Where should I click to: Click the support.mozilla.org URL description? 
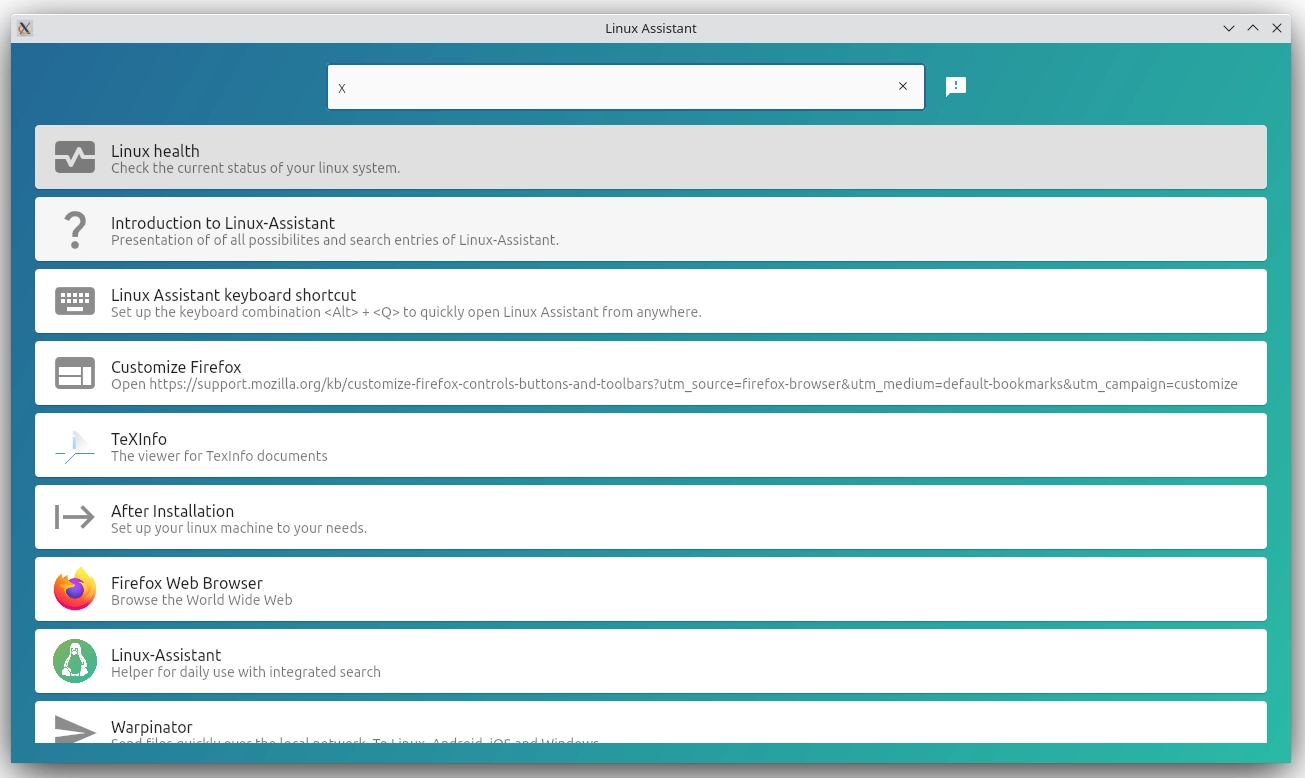tap(674, 384)
